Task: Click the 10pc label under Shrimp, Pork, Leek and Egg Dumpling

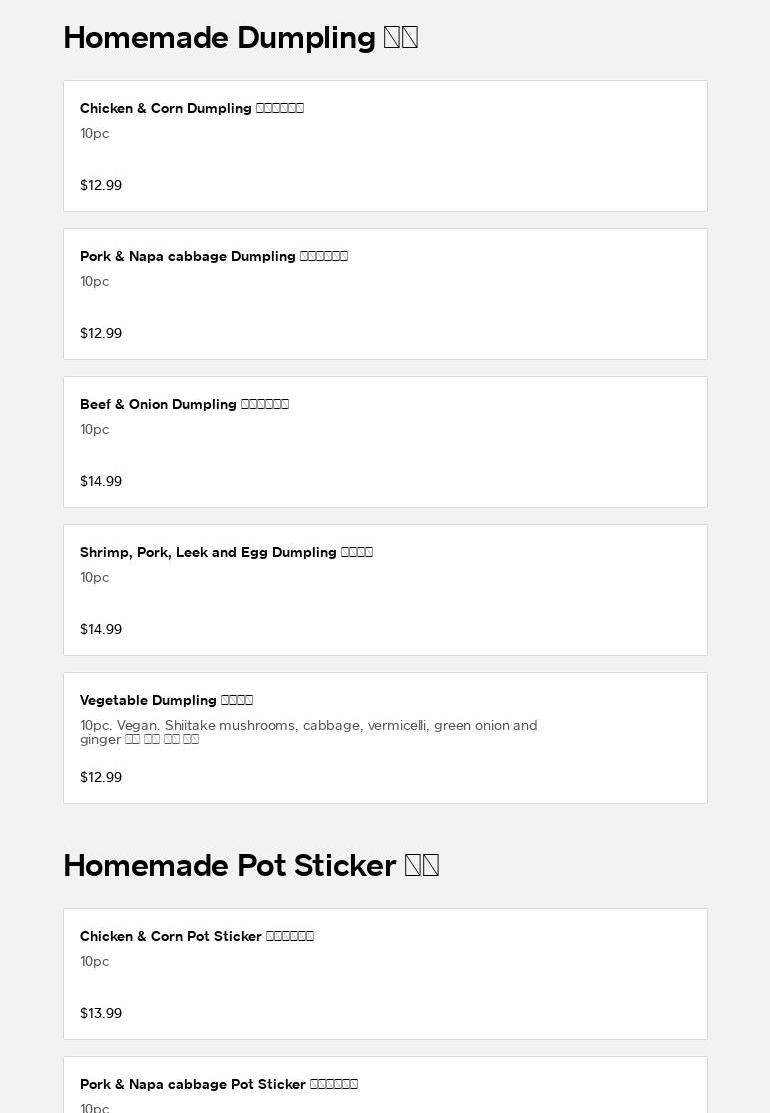Action: [95, 577]
